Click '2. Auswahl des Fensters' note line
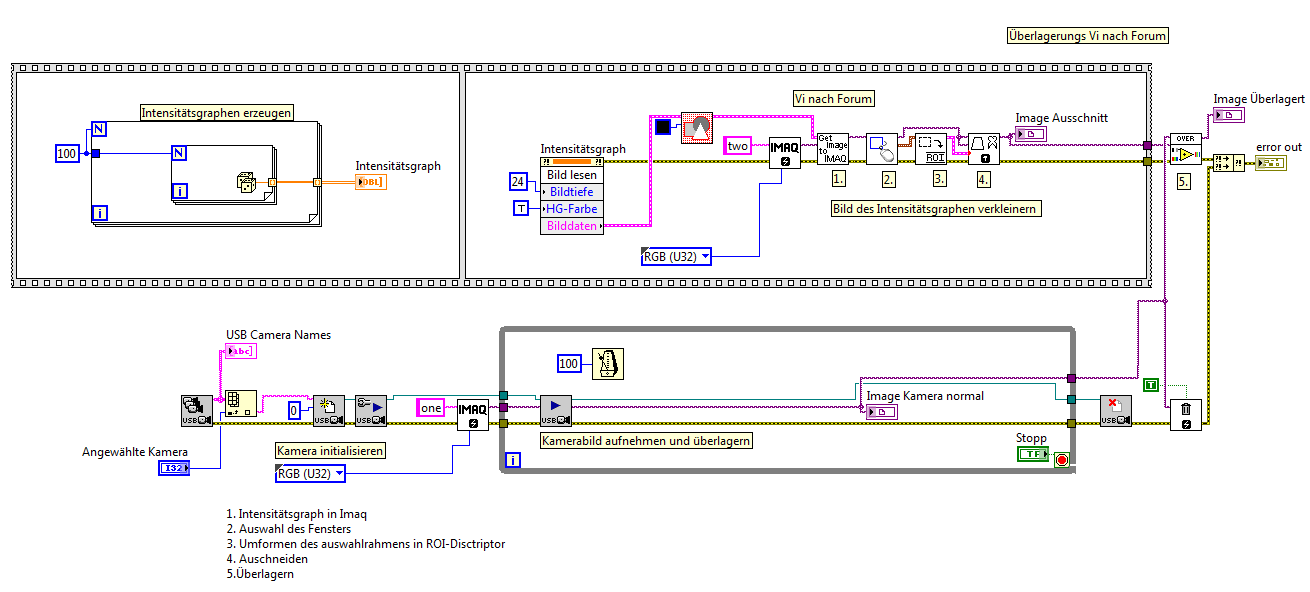This screenshot has width=1310, height=592. (289, 529)
